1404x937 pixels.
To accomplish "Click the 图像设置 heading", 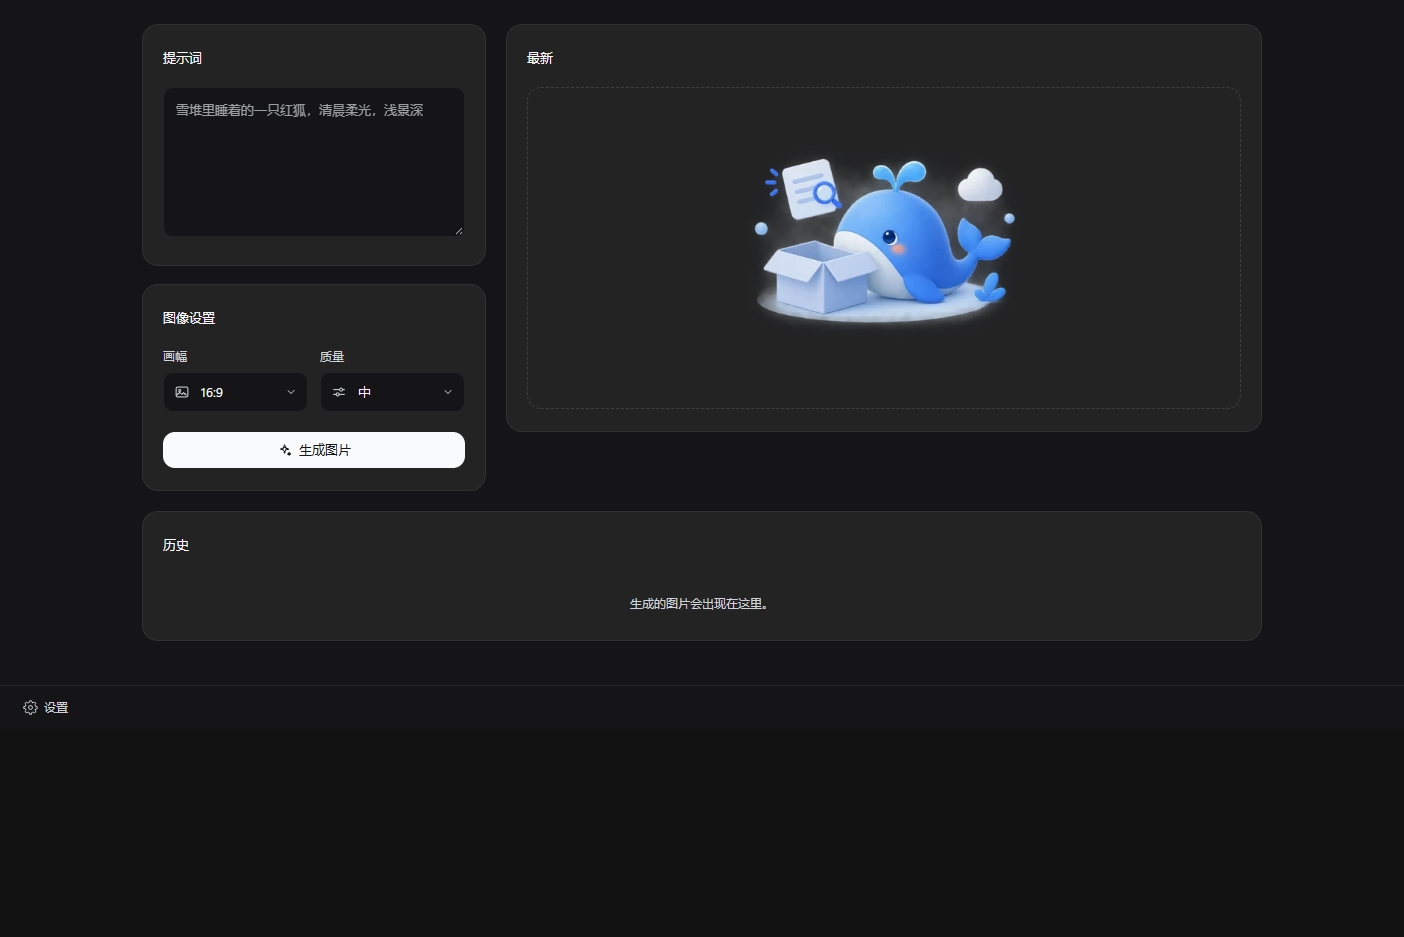I will point(189,318).
